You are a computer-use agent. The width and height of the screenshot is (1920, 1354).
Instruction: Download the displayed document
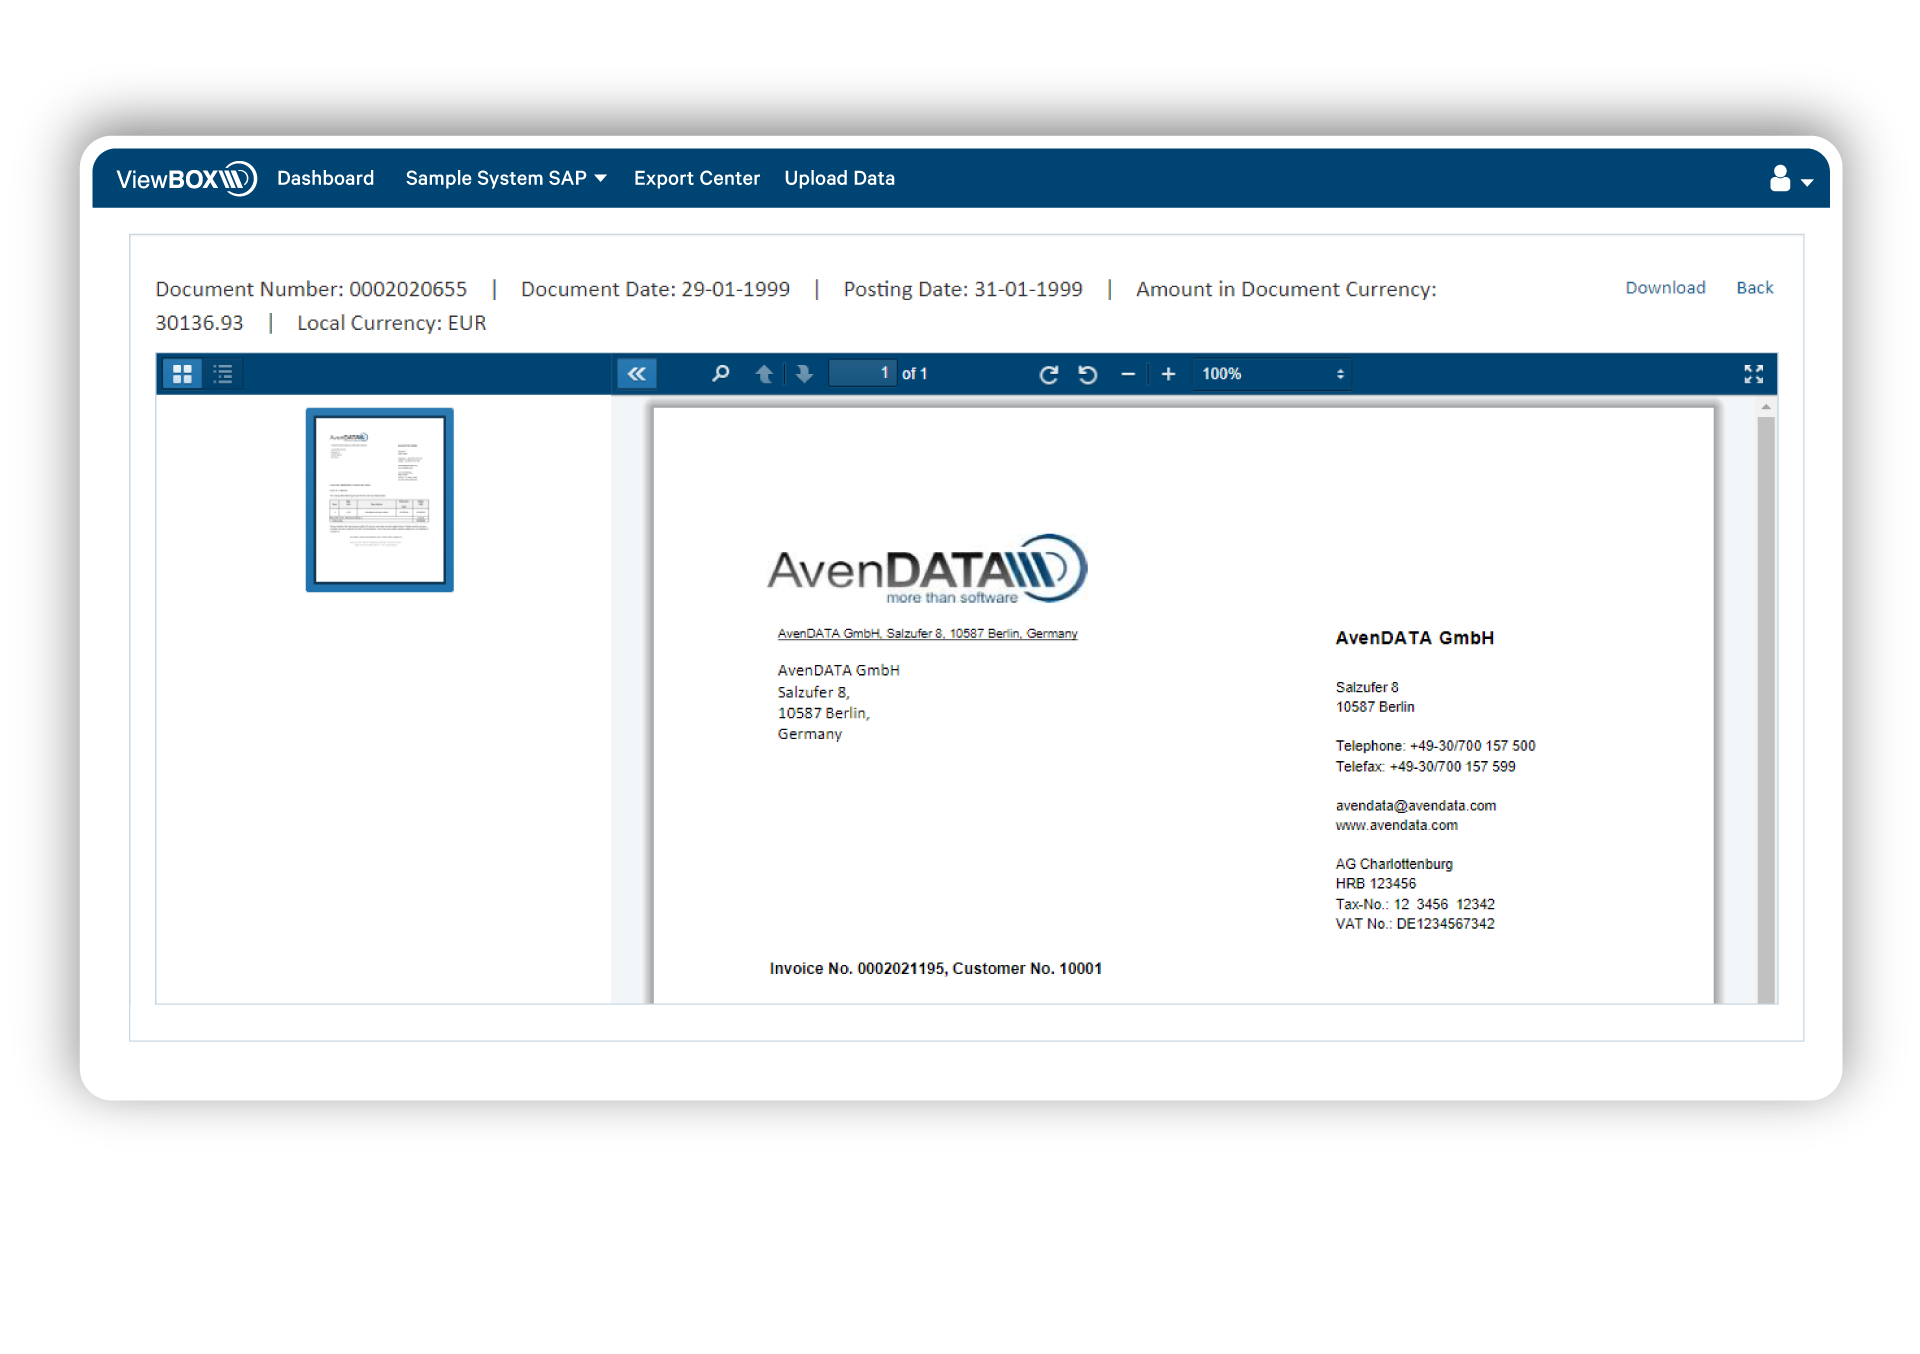(x=1664, y=288)
